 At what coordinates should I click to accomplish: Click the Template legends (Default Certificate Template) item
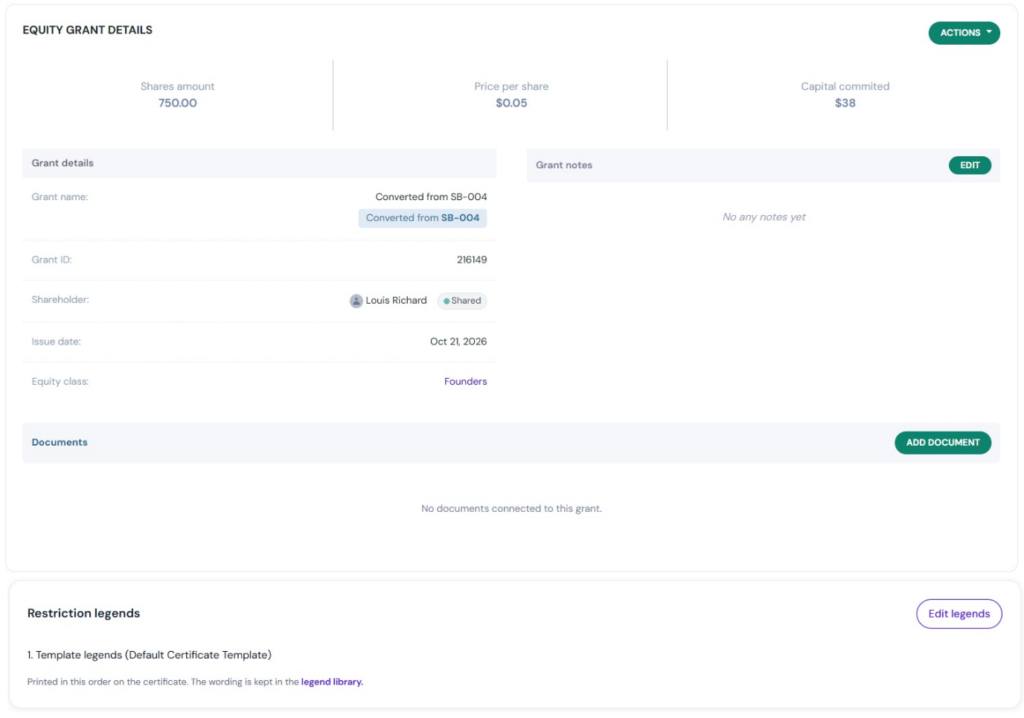pos(149,655)
